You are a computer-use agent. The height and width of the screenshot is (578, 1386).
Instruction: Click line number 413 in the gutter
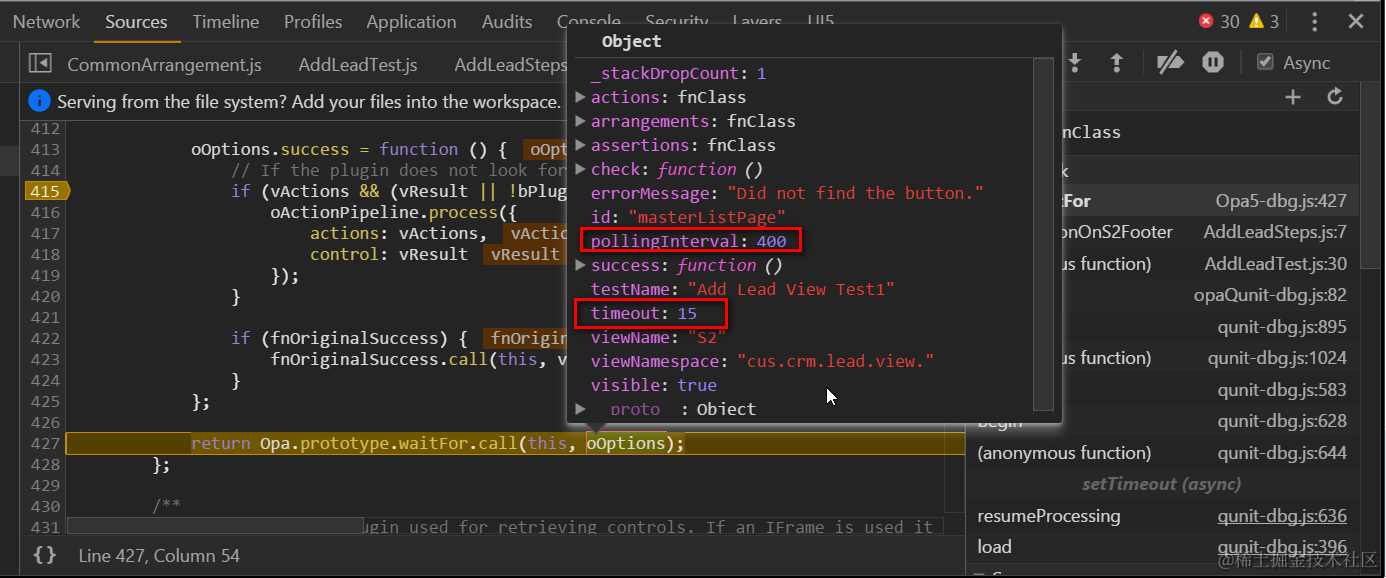pos(45,149)
